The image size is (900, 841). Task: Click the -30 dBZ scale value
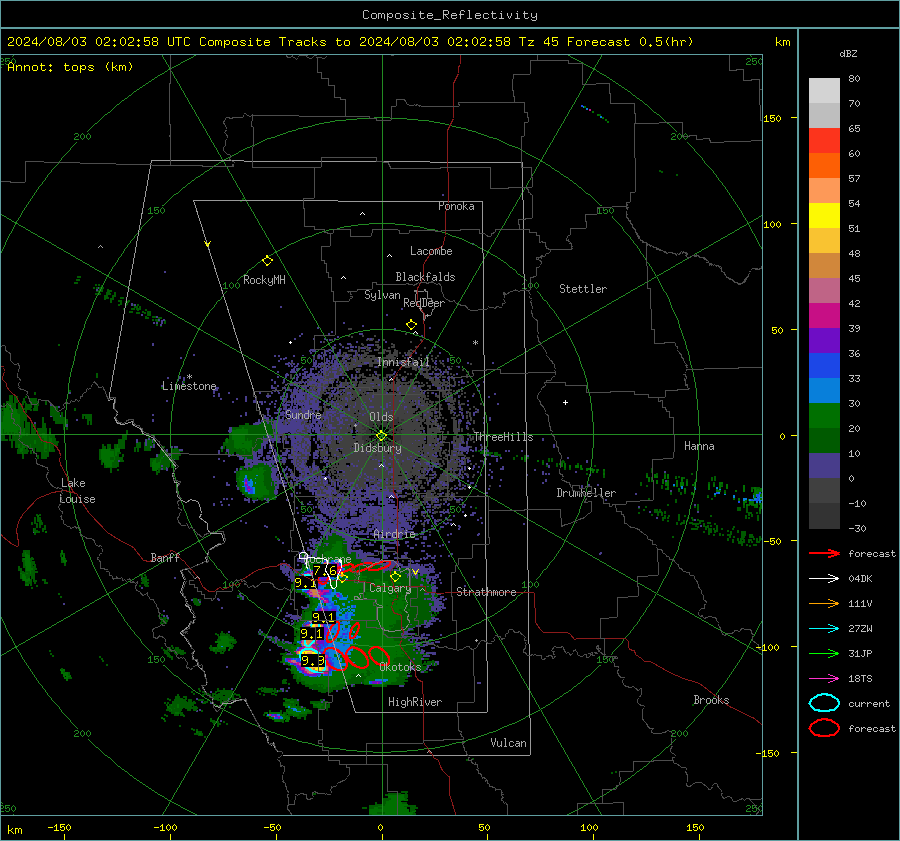(858, 529)
